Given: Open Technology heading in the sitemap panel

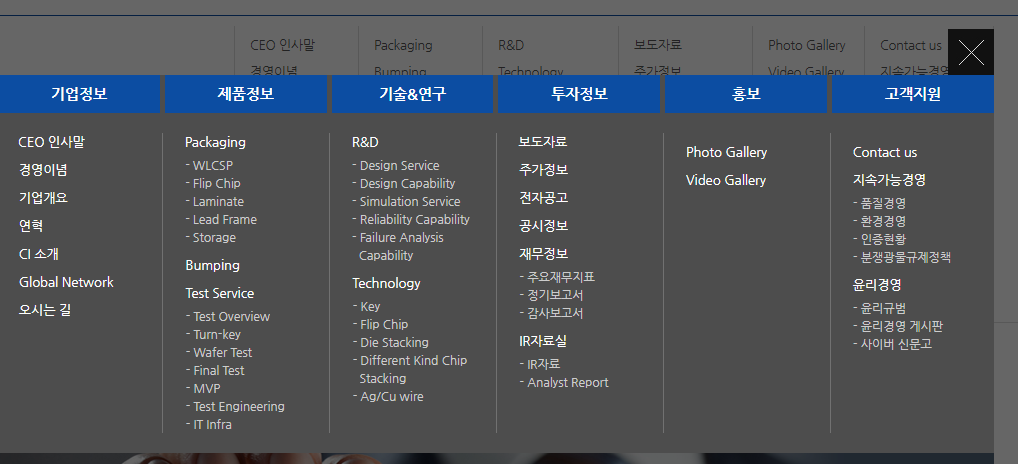Looking at the screenshot, I should point(386,283).
